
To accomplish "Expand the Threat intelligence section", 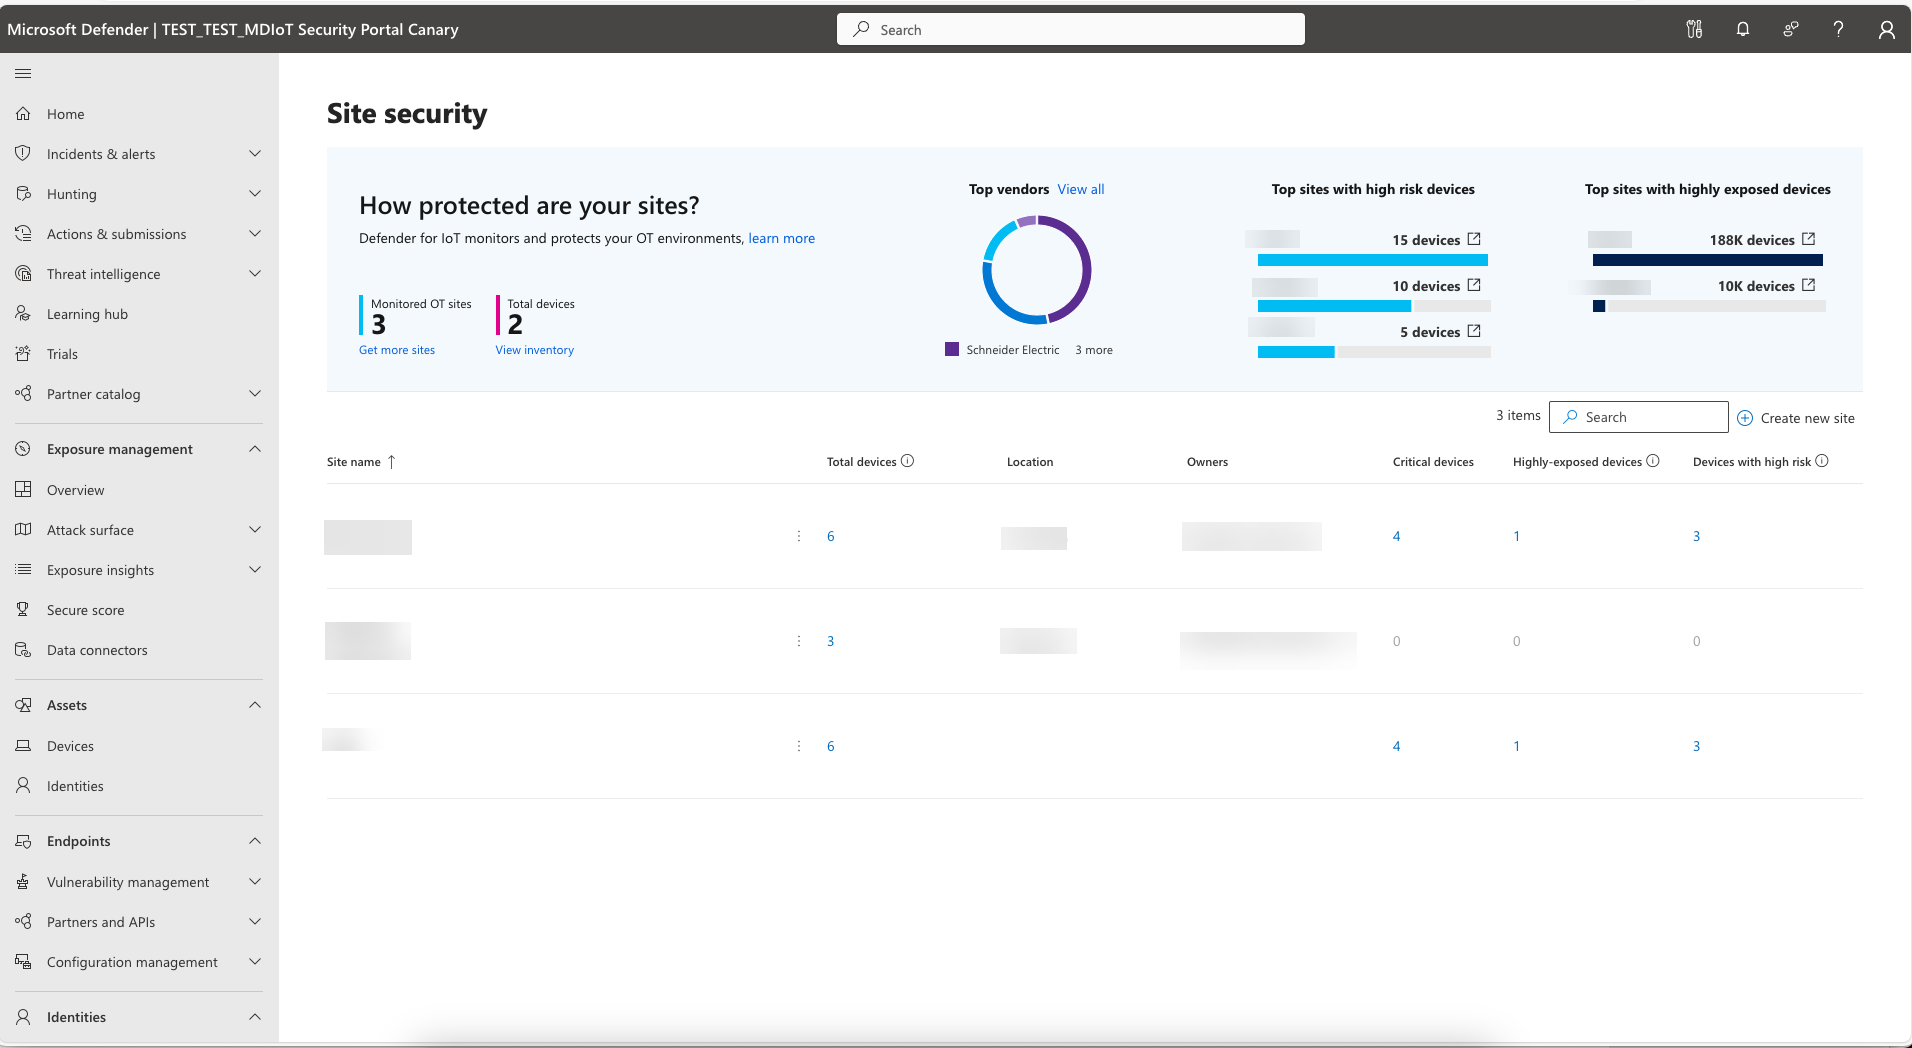I will [x=255, y=274].
